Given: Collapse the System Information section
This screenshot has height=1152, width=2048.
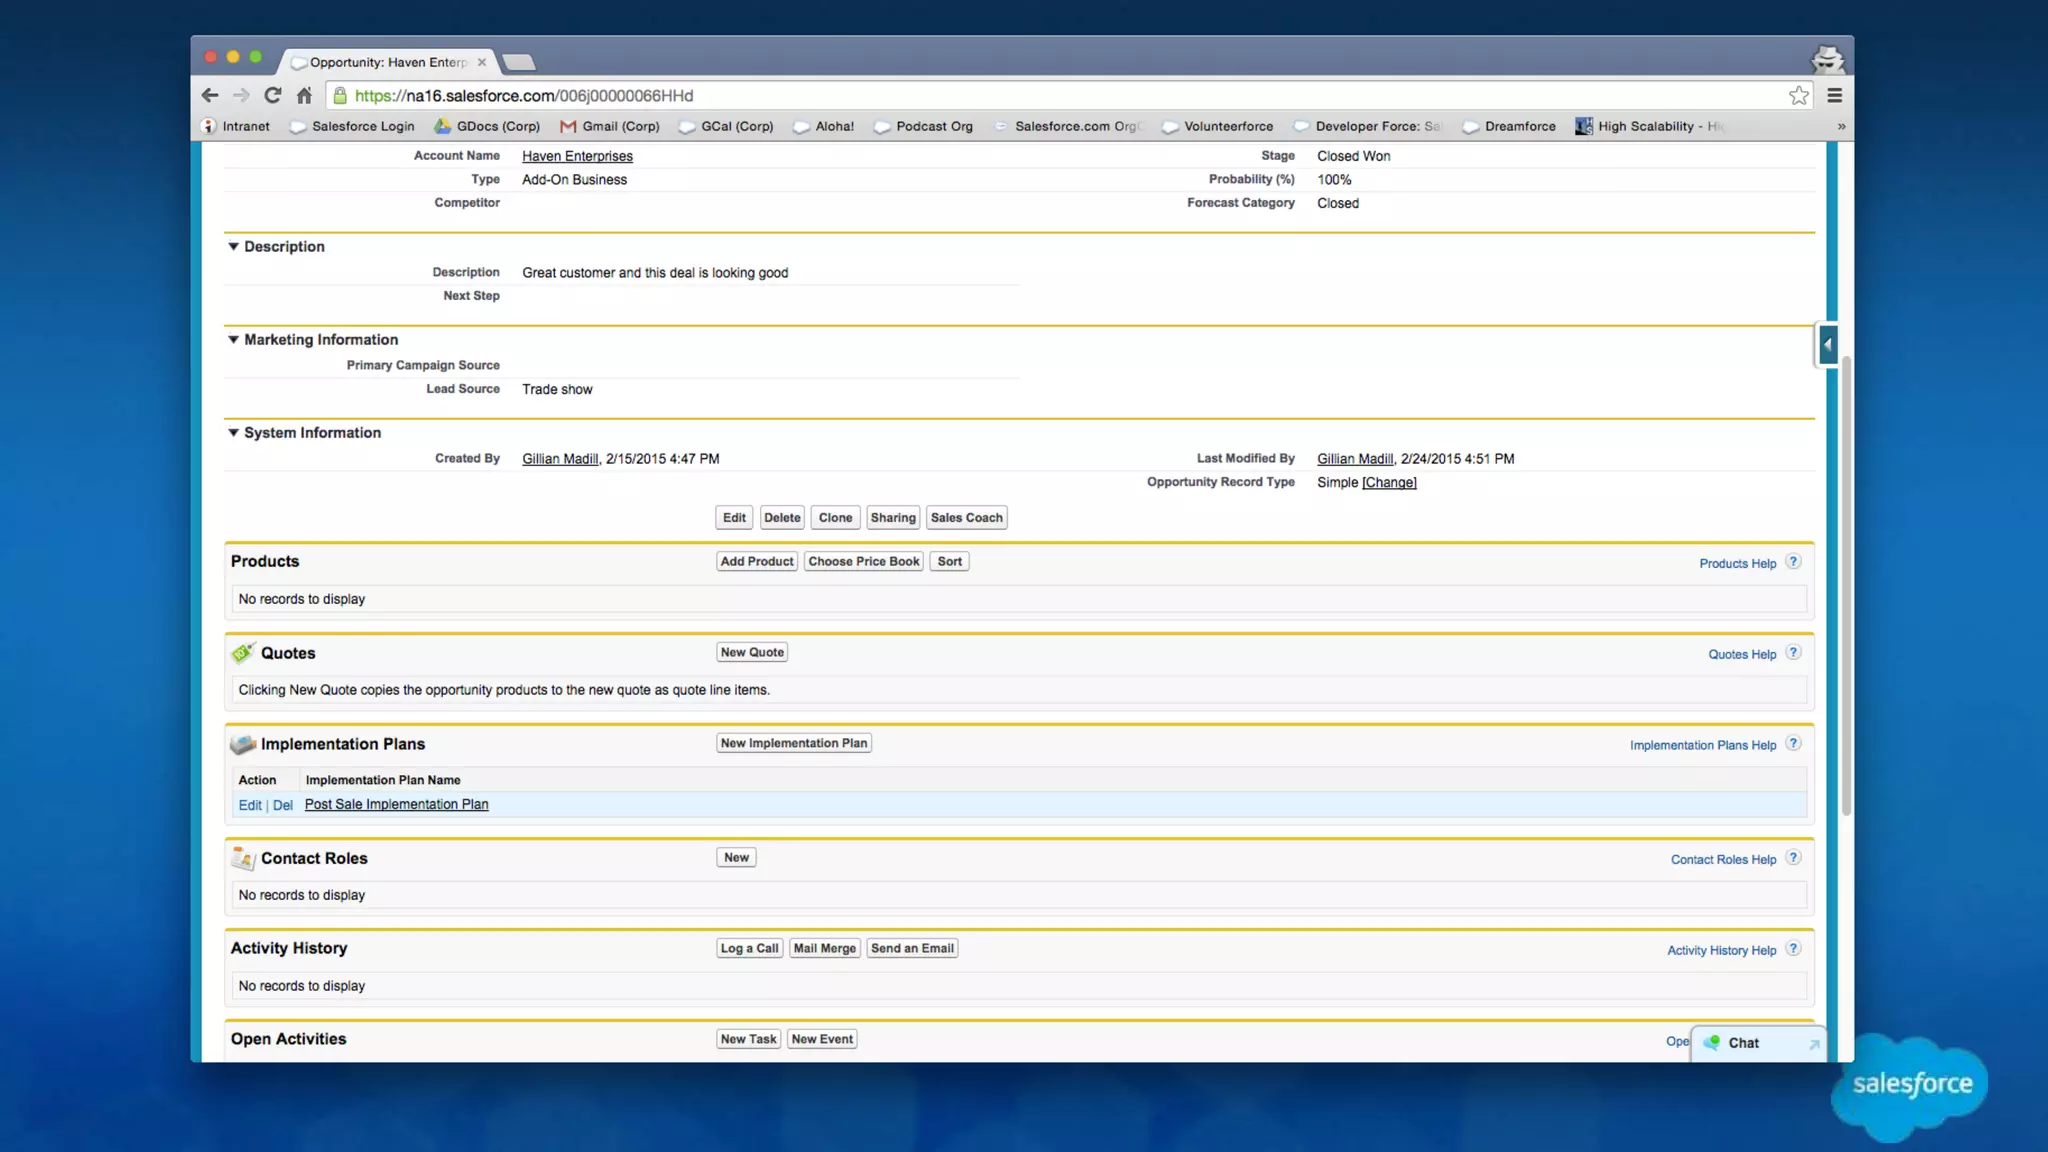Looking at the screenshot, I should point(233,432).
